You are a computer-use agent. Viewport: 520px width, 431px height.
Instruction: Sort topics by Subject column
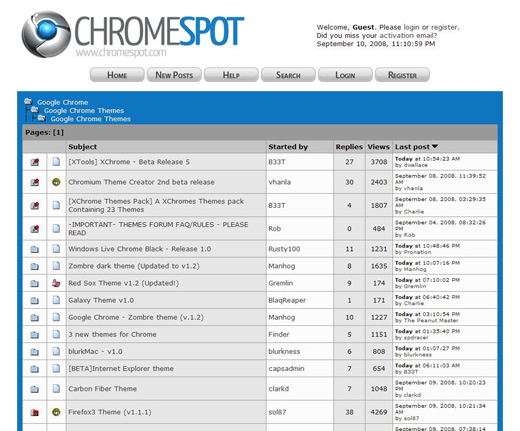point(82,147)
